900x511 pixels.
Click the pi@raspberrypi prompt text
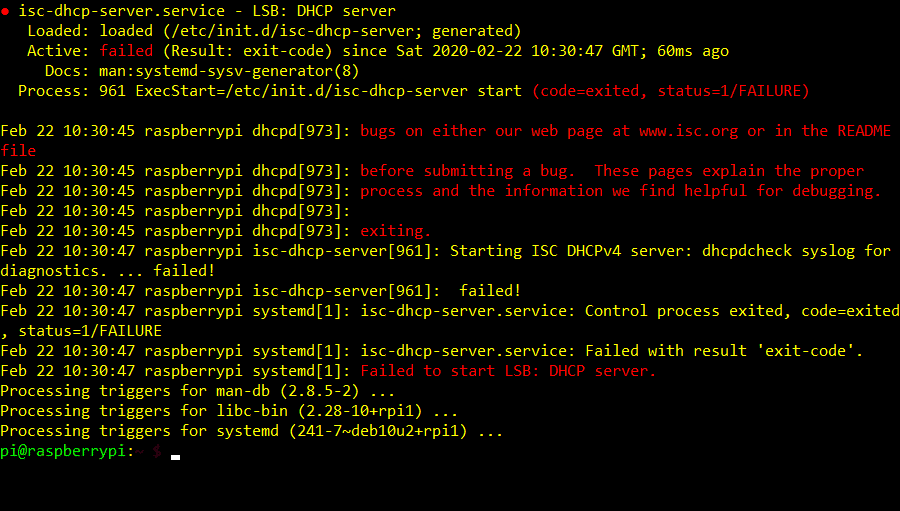click(x=62, y=451)
